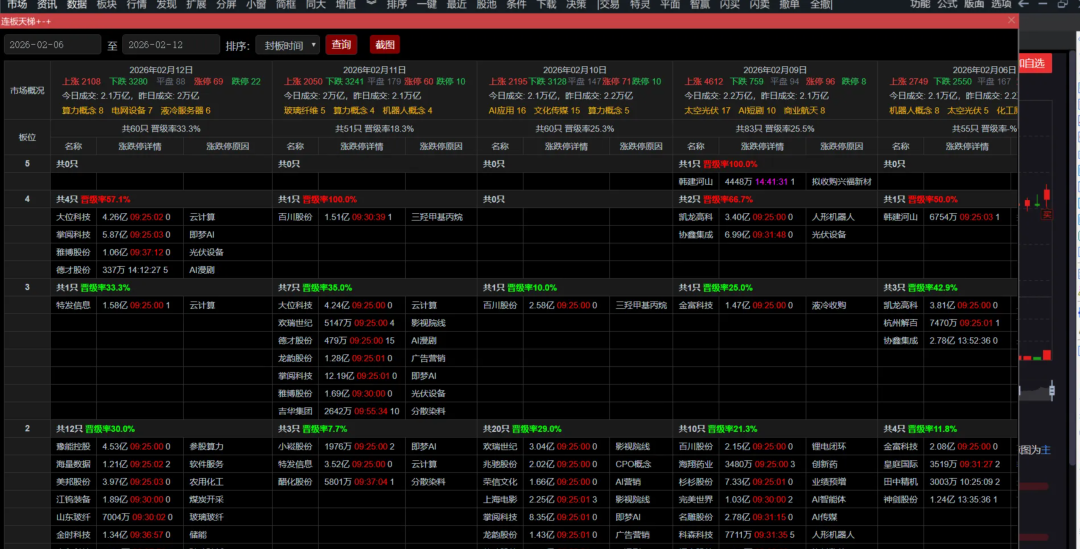
Task: Select stock 协鑫集成 in the Feb 09 column
Action: point(696,235)
